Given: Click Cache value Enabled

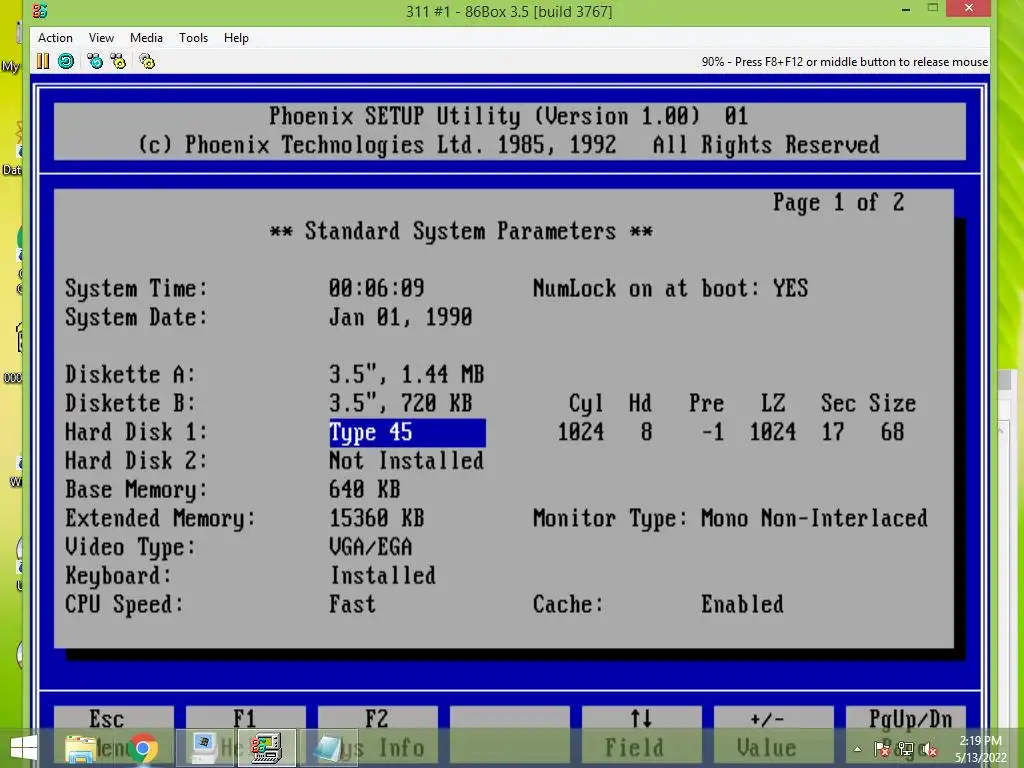Looking at the screenshot, I should pos(743,605).
